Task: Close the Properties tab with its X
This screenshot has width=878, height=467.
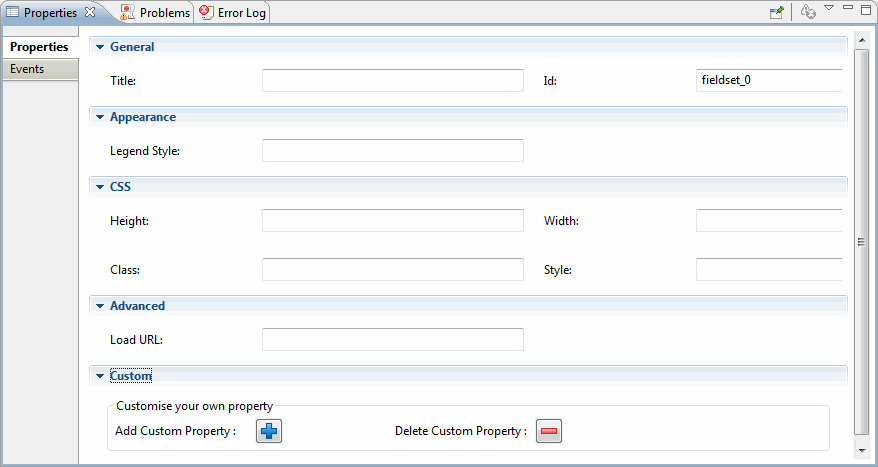Action: pos(90,12)
